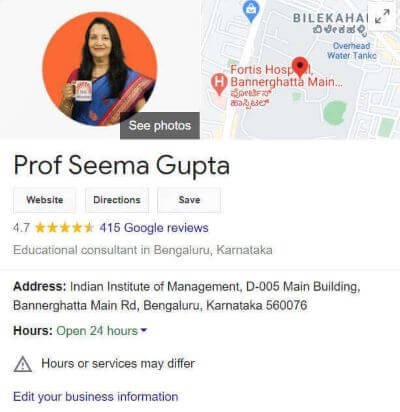Get Directions to this location
Image resolution: width=400 pixels, height=412 pixels.
tap(117, 200)
